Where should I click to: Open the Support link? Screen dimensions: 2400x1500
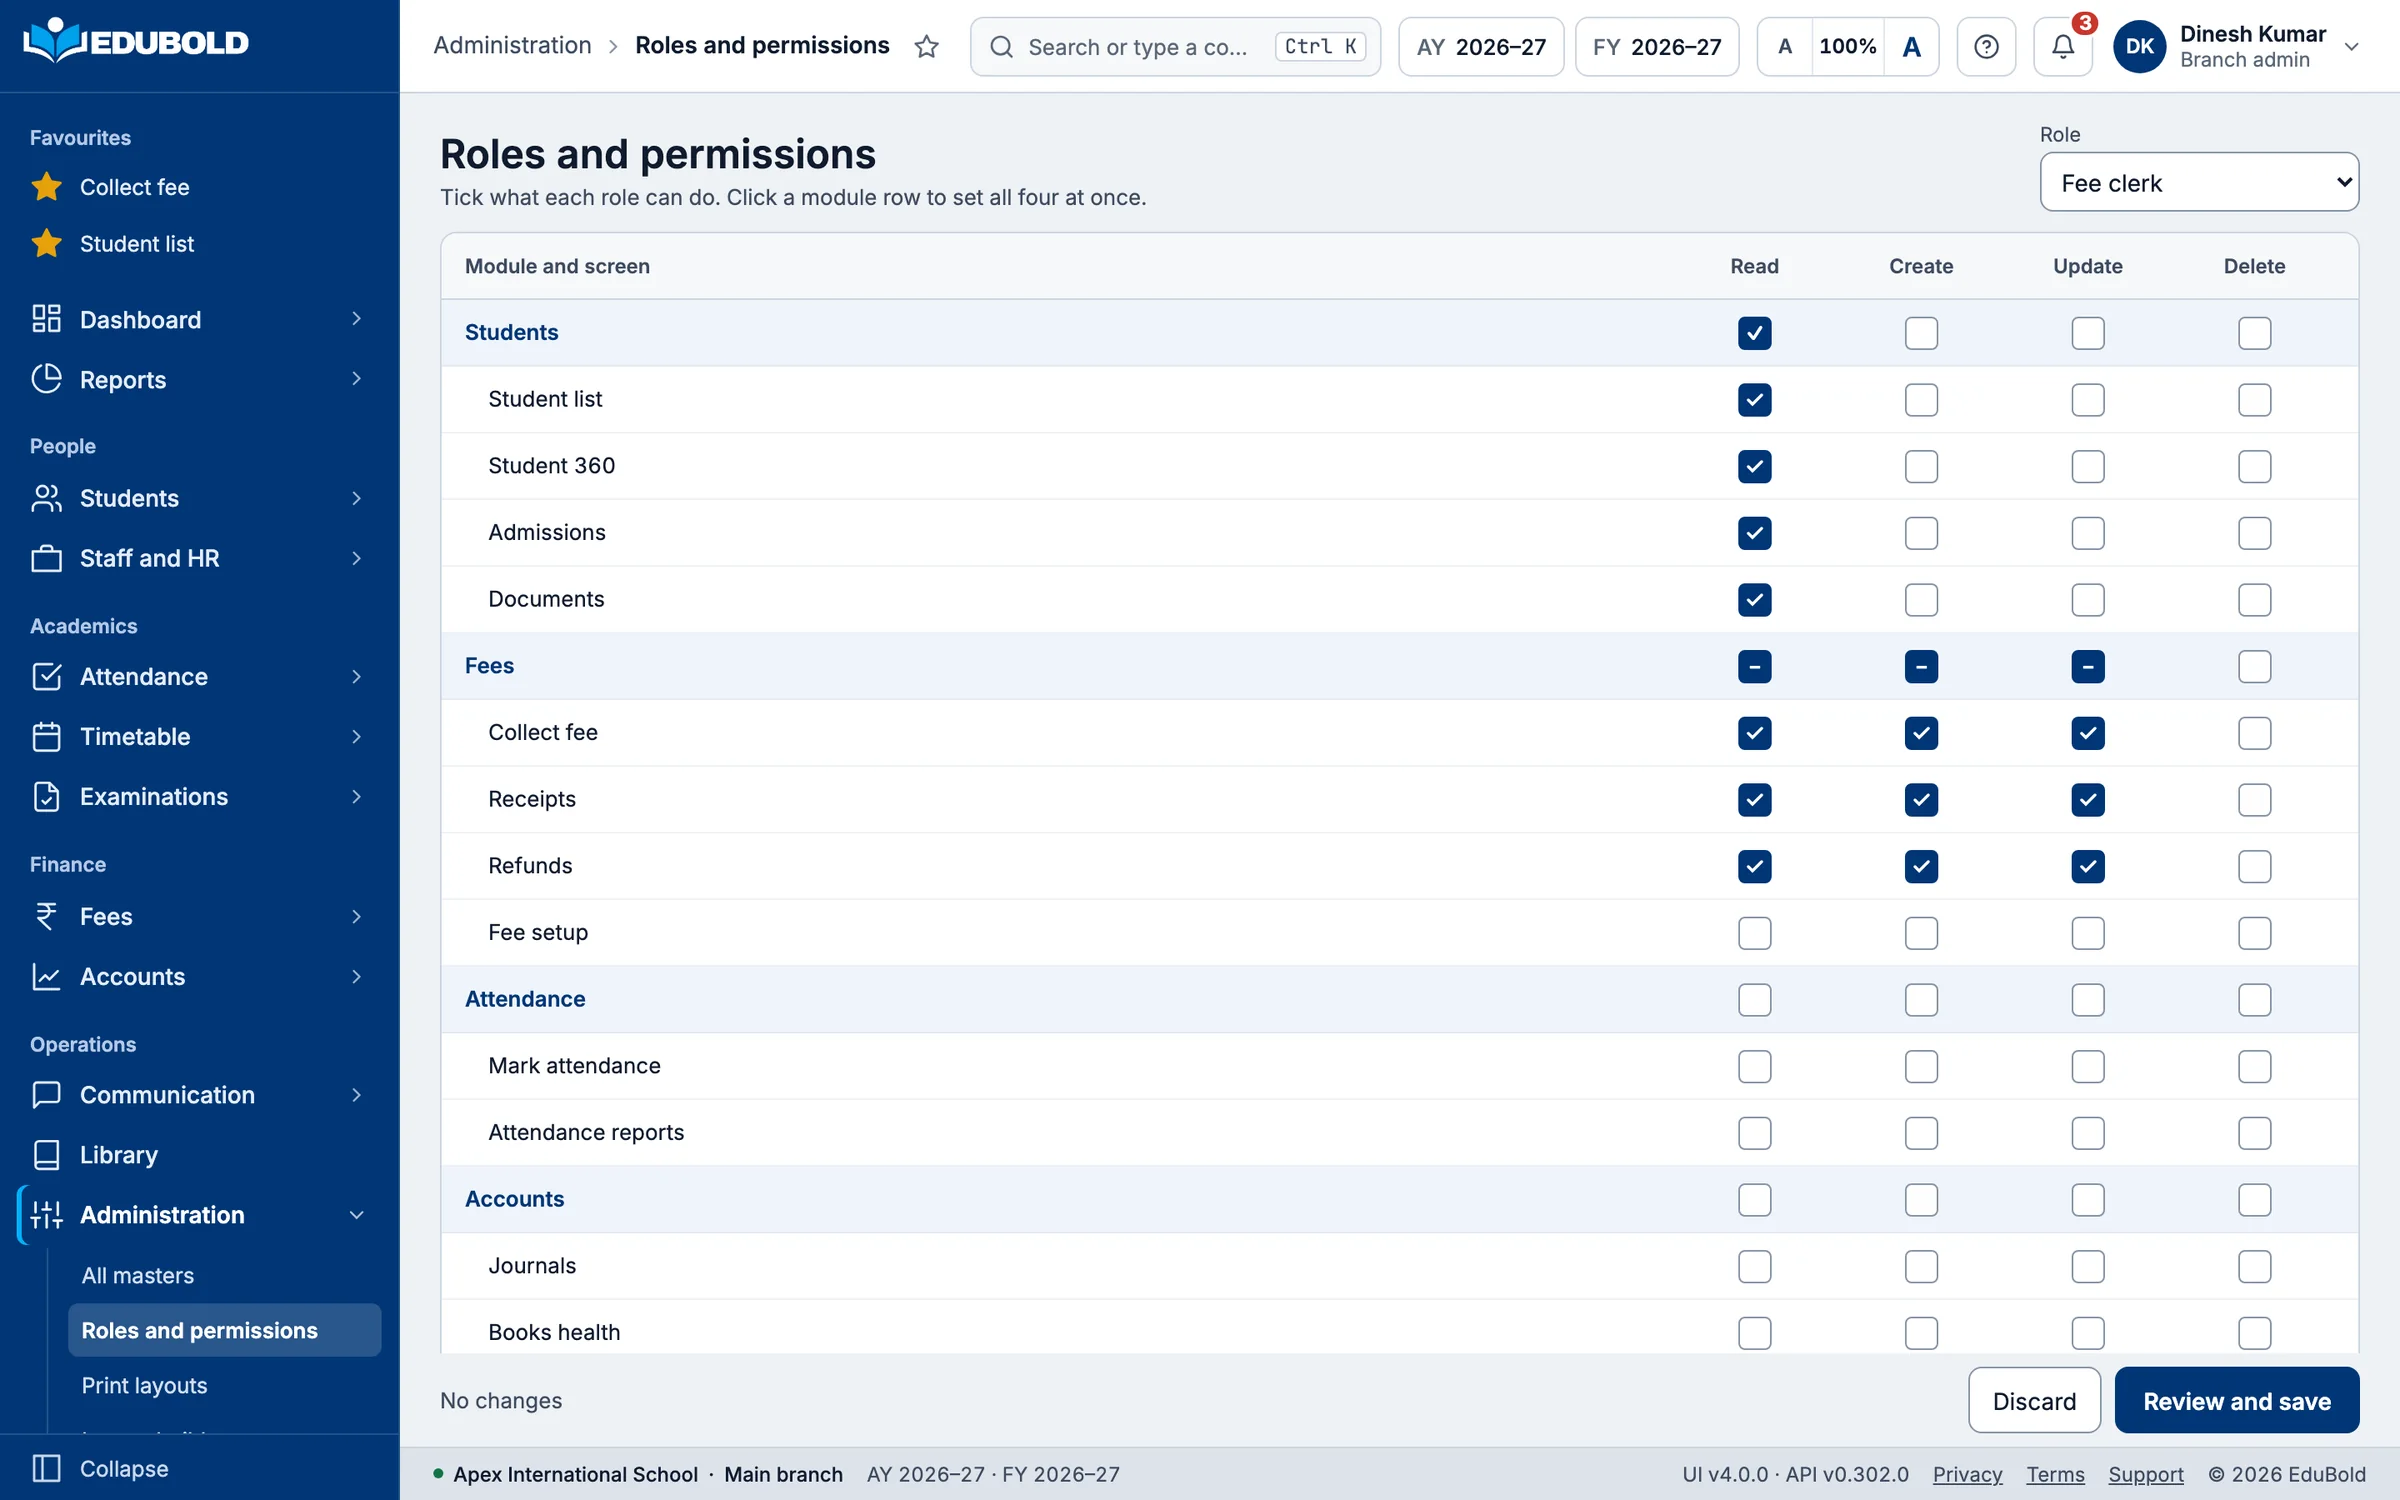click(x=2146, y=1474)
